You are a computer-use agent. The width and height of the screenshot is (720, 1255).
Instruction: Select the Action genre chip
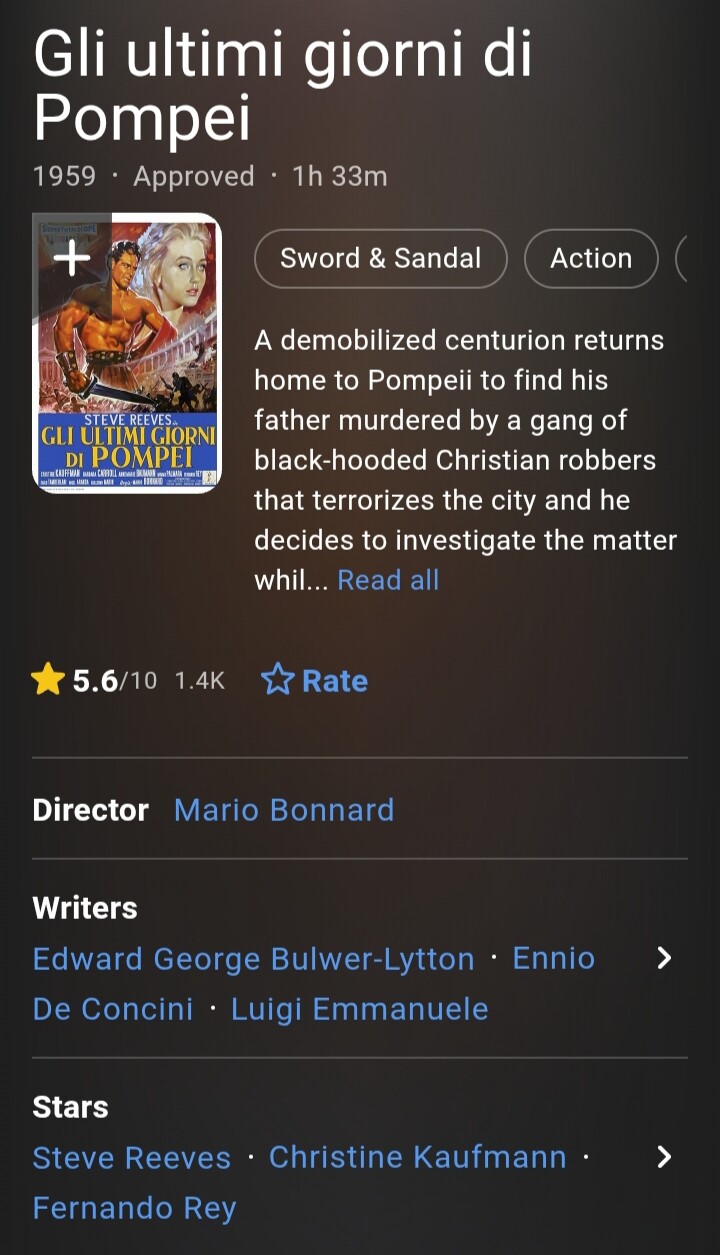(591, 259)
